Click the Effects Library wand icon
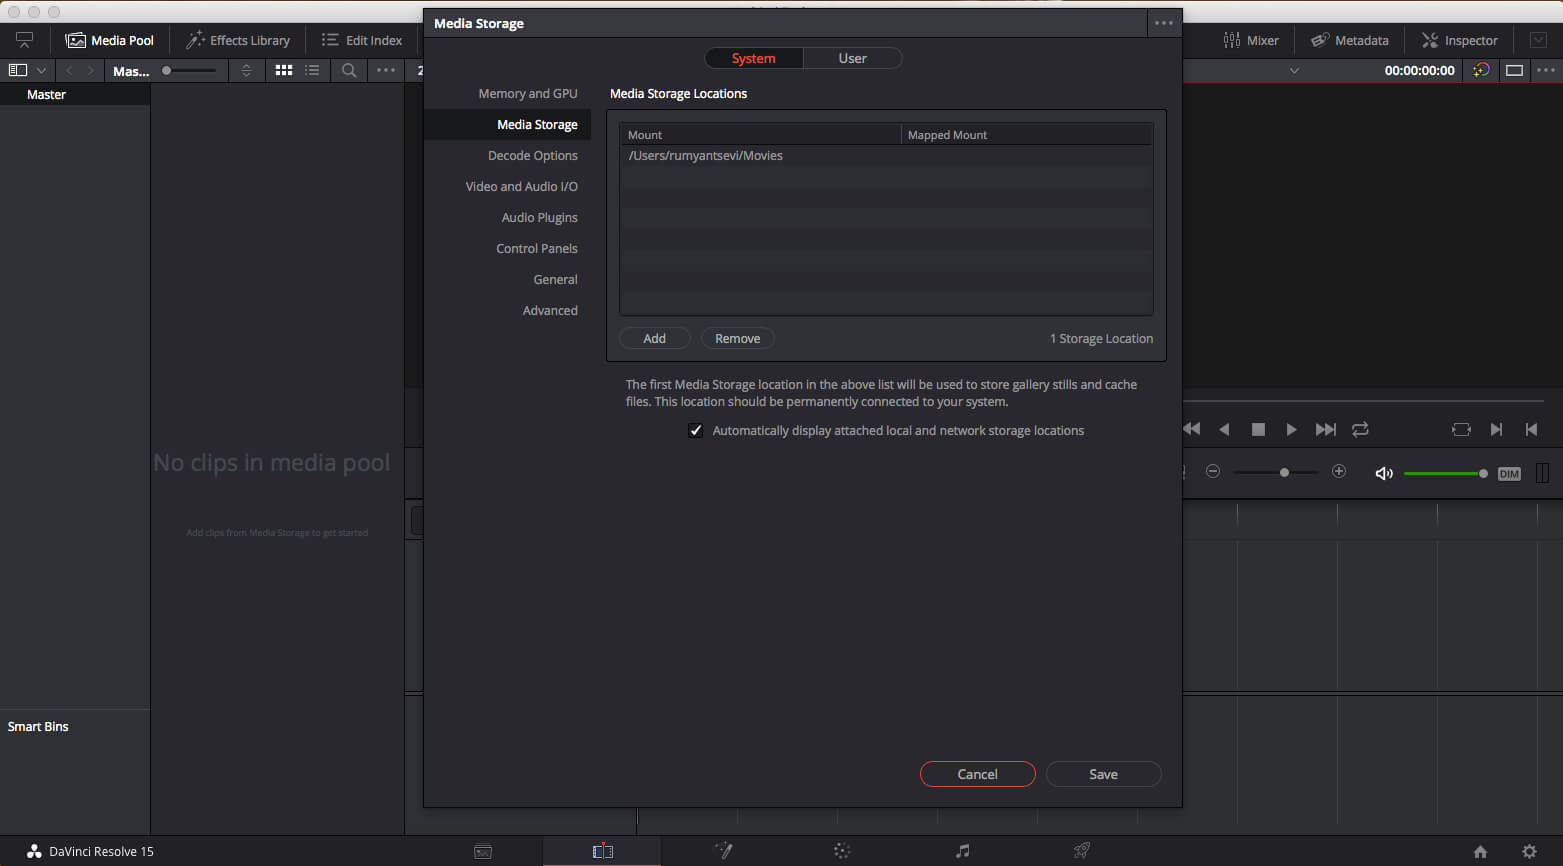 195,40
